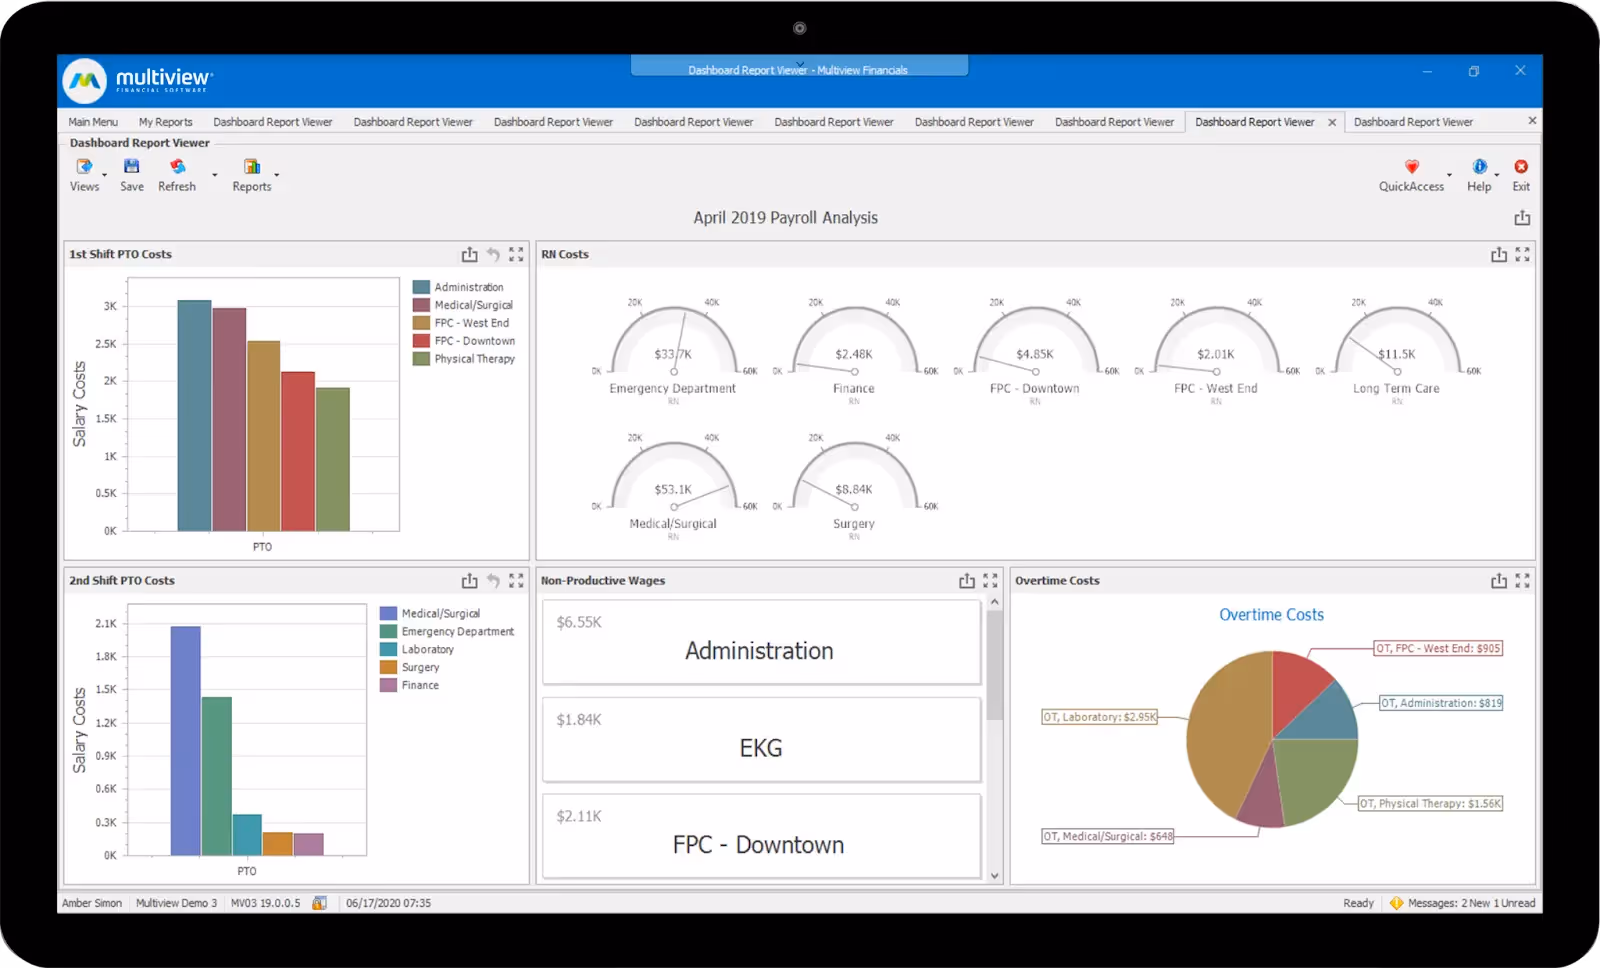Open the Views dropdown arrow
The width and height of the screenshot is (1600, 968).
pos(104,175)
